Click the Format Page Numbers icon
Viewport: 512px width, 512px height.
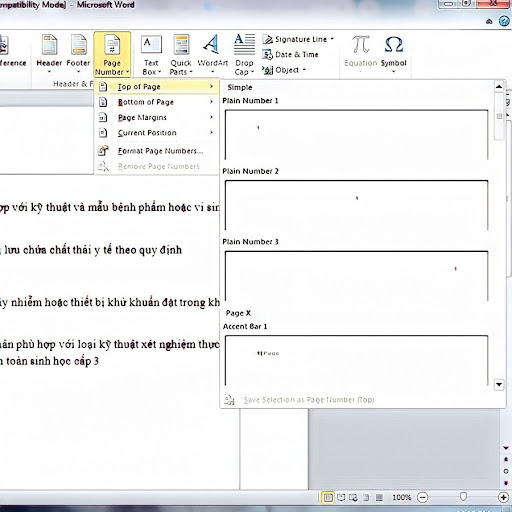tap(103, 151)
